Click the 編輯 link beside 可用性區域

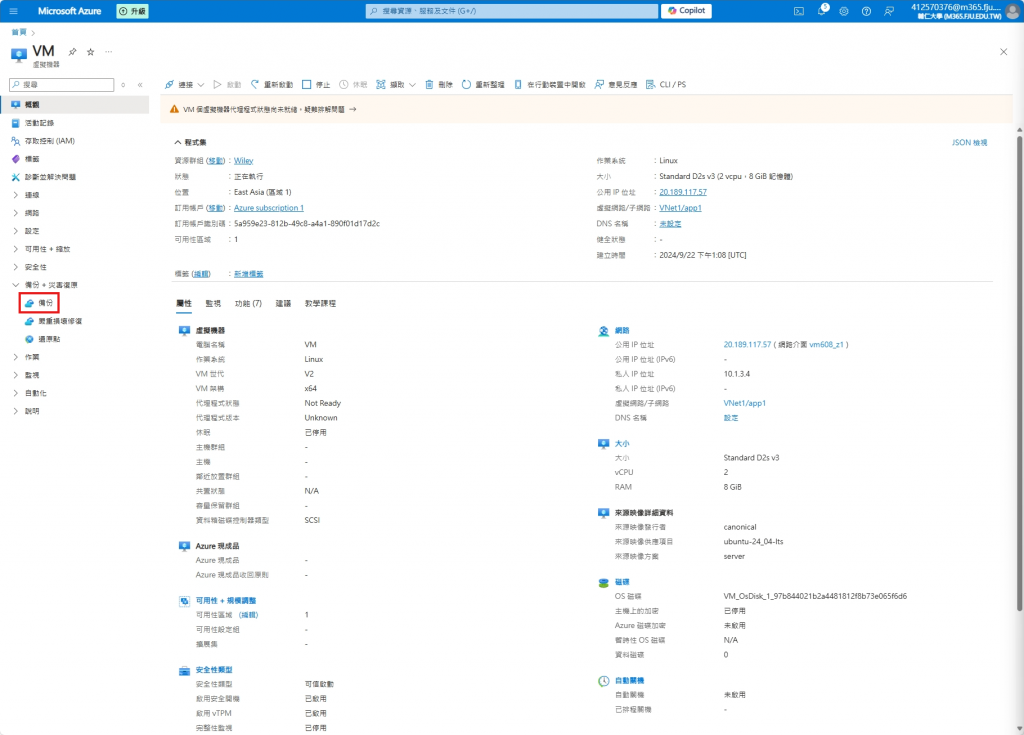point(249,615)
